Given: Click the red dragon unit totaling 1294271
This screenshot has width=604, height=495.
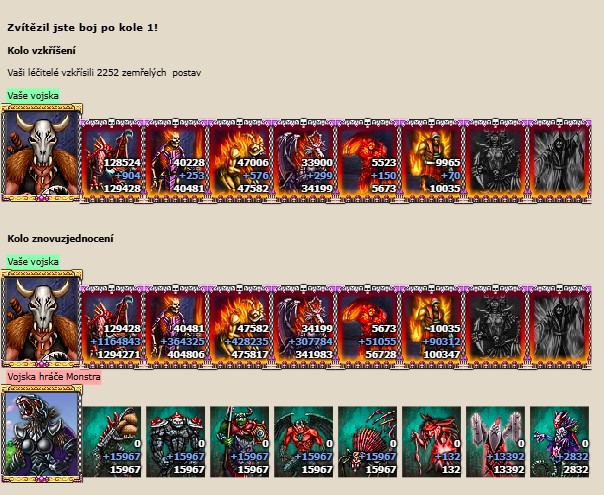Looking at the screenshot, I should tap(112, 327).
